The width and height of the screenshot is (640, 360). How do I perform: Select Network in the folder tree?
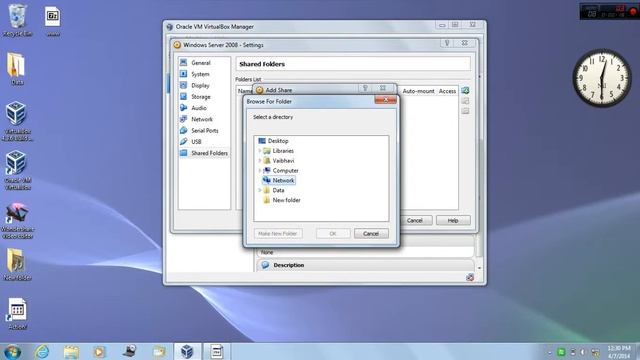(x=283, y=180)
